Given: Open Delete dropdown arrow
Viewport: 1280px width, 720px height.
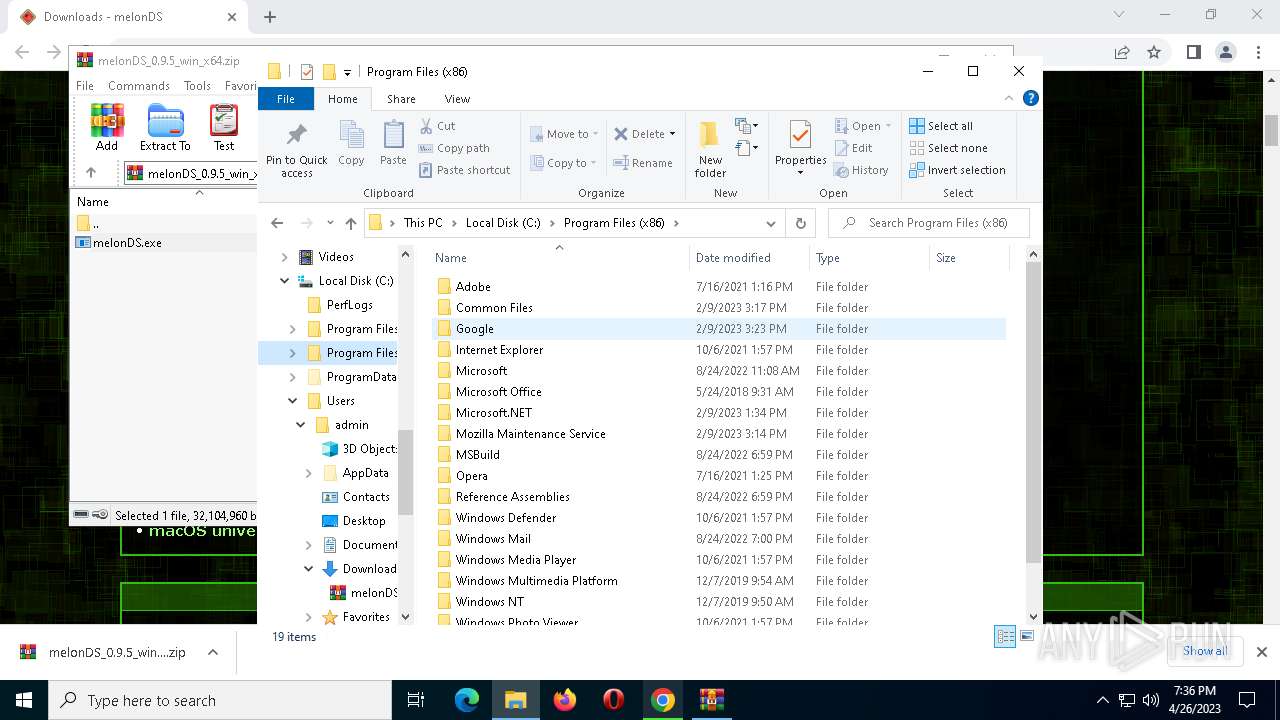Looking at the screenshot, I should (x=672, y=134).
